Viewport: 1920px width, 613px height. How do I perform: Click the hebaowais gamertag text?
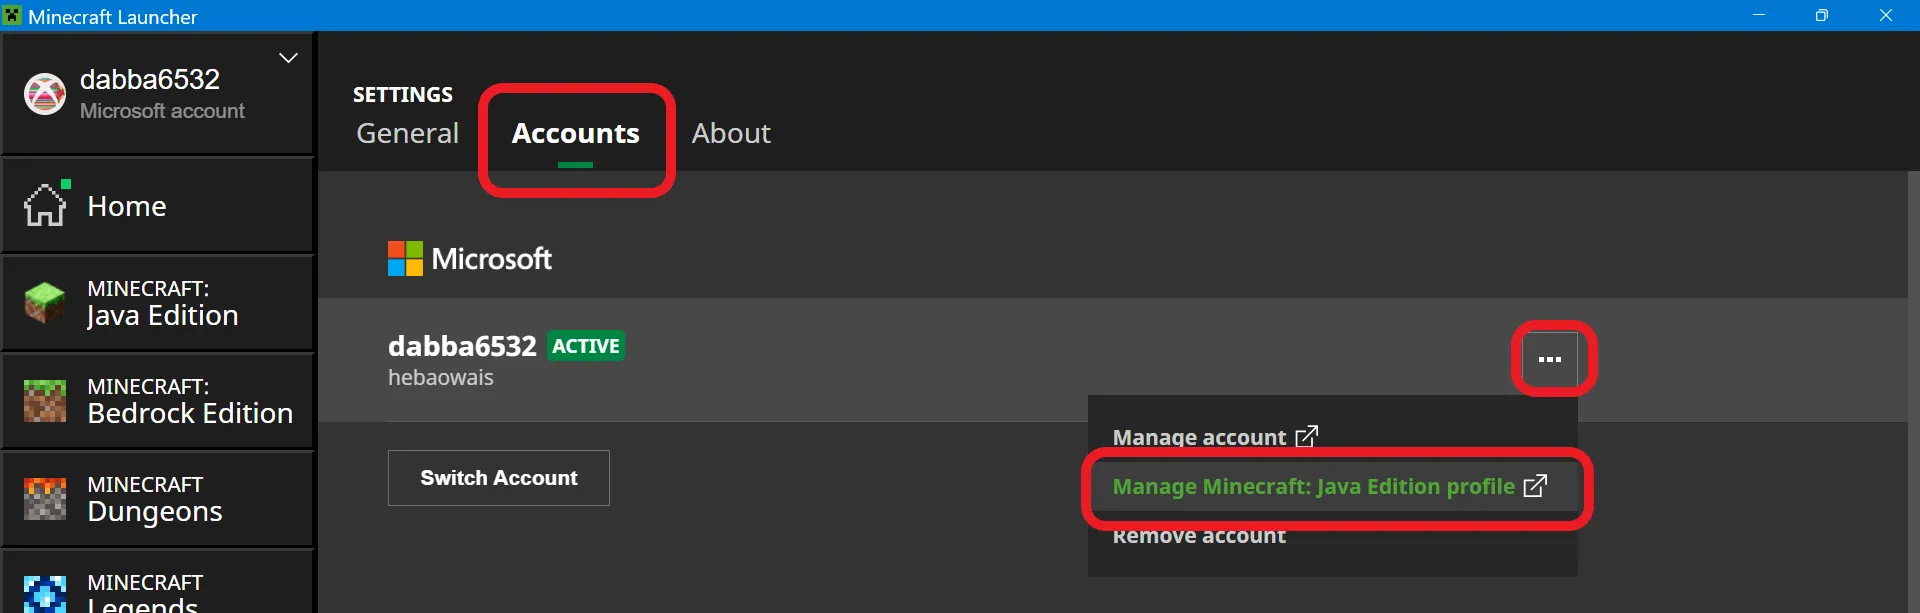coord(441,378)
